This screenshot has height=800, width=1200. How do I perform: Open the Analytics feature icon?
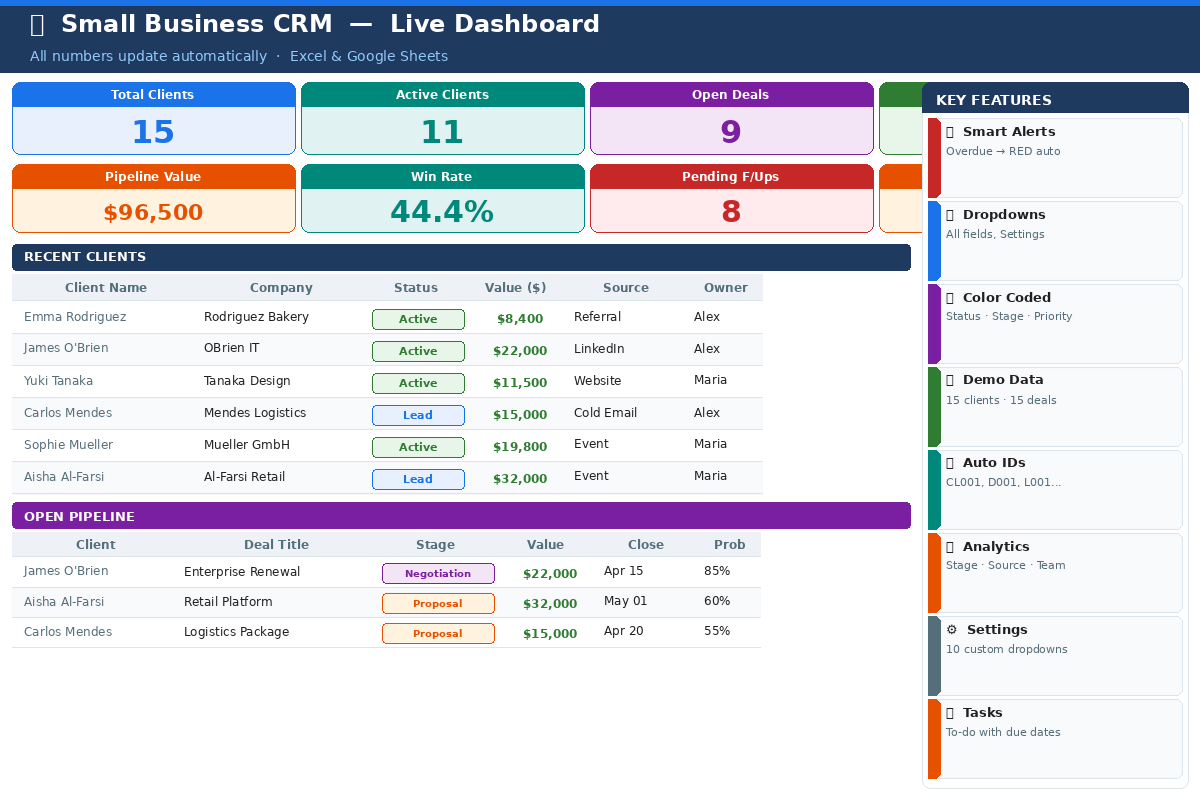(x=949, y=546)
